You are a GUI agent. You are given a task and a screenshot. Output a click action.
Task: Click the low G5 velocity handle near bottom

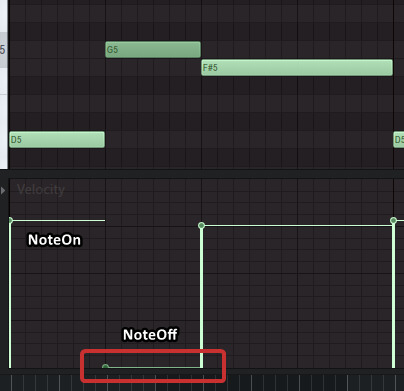click(105, 366)
